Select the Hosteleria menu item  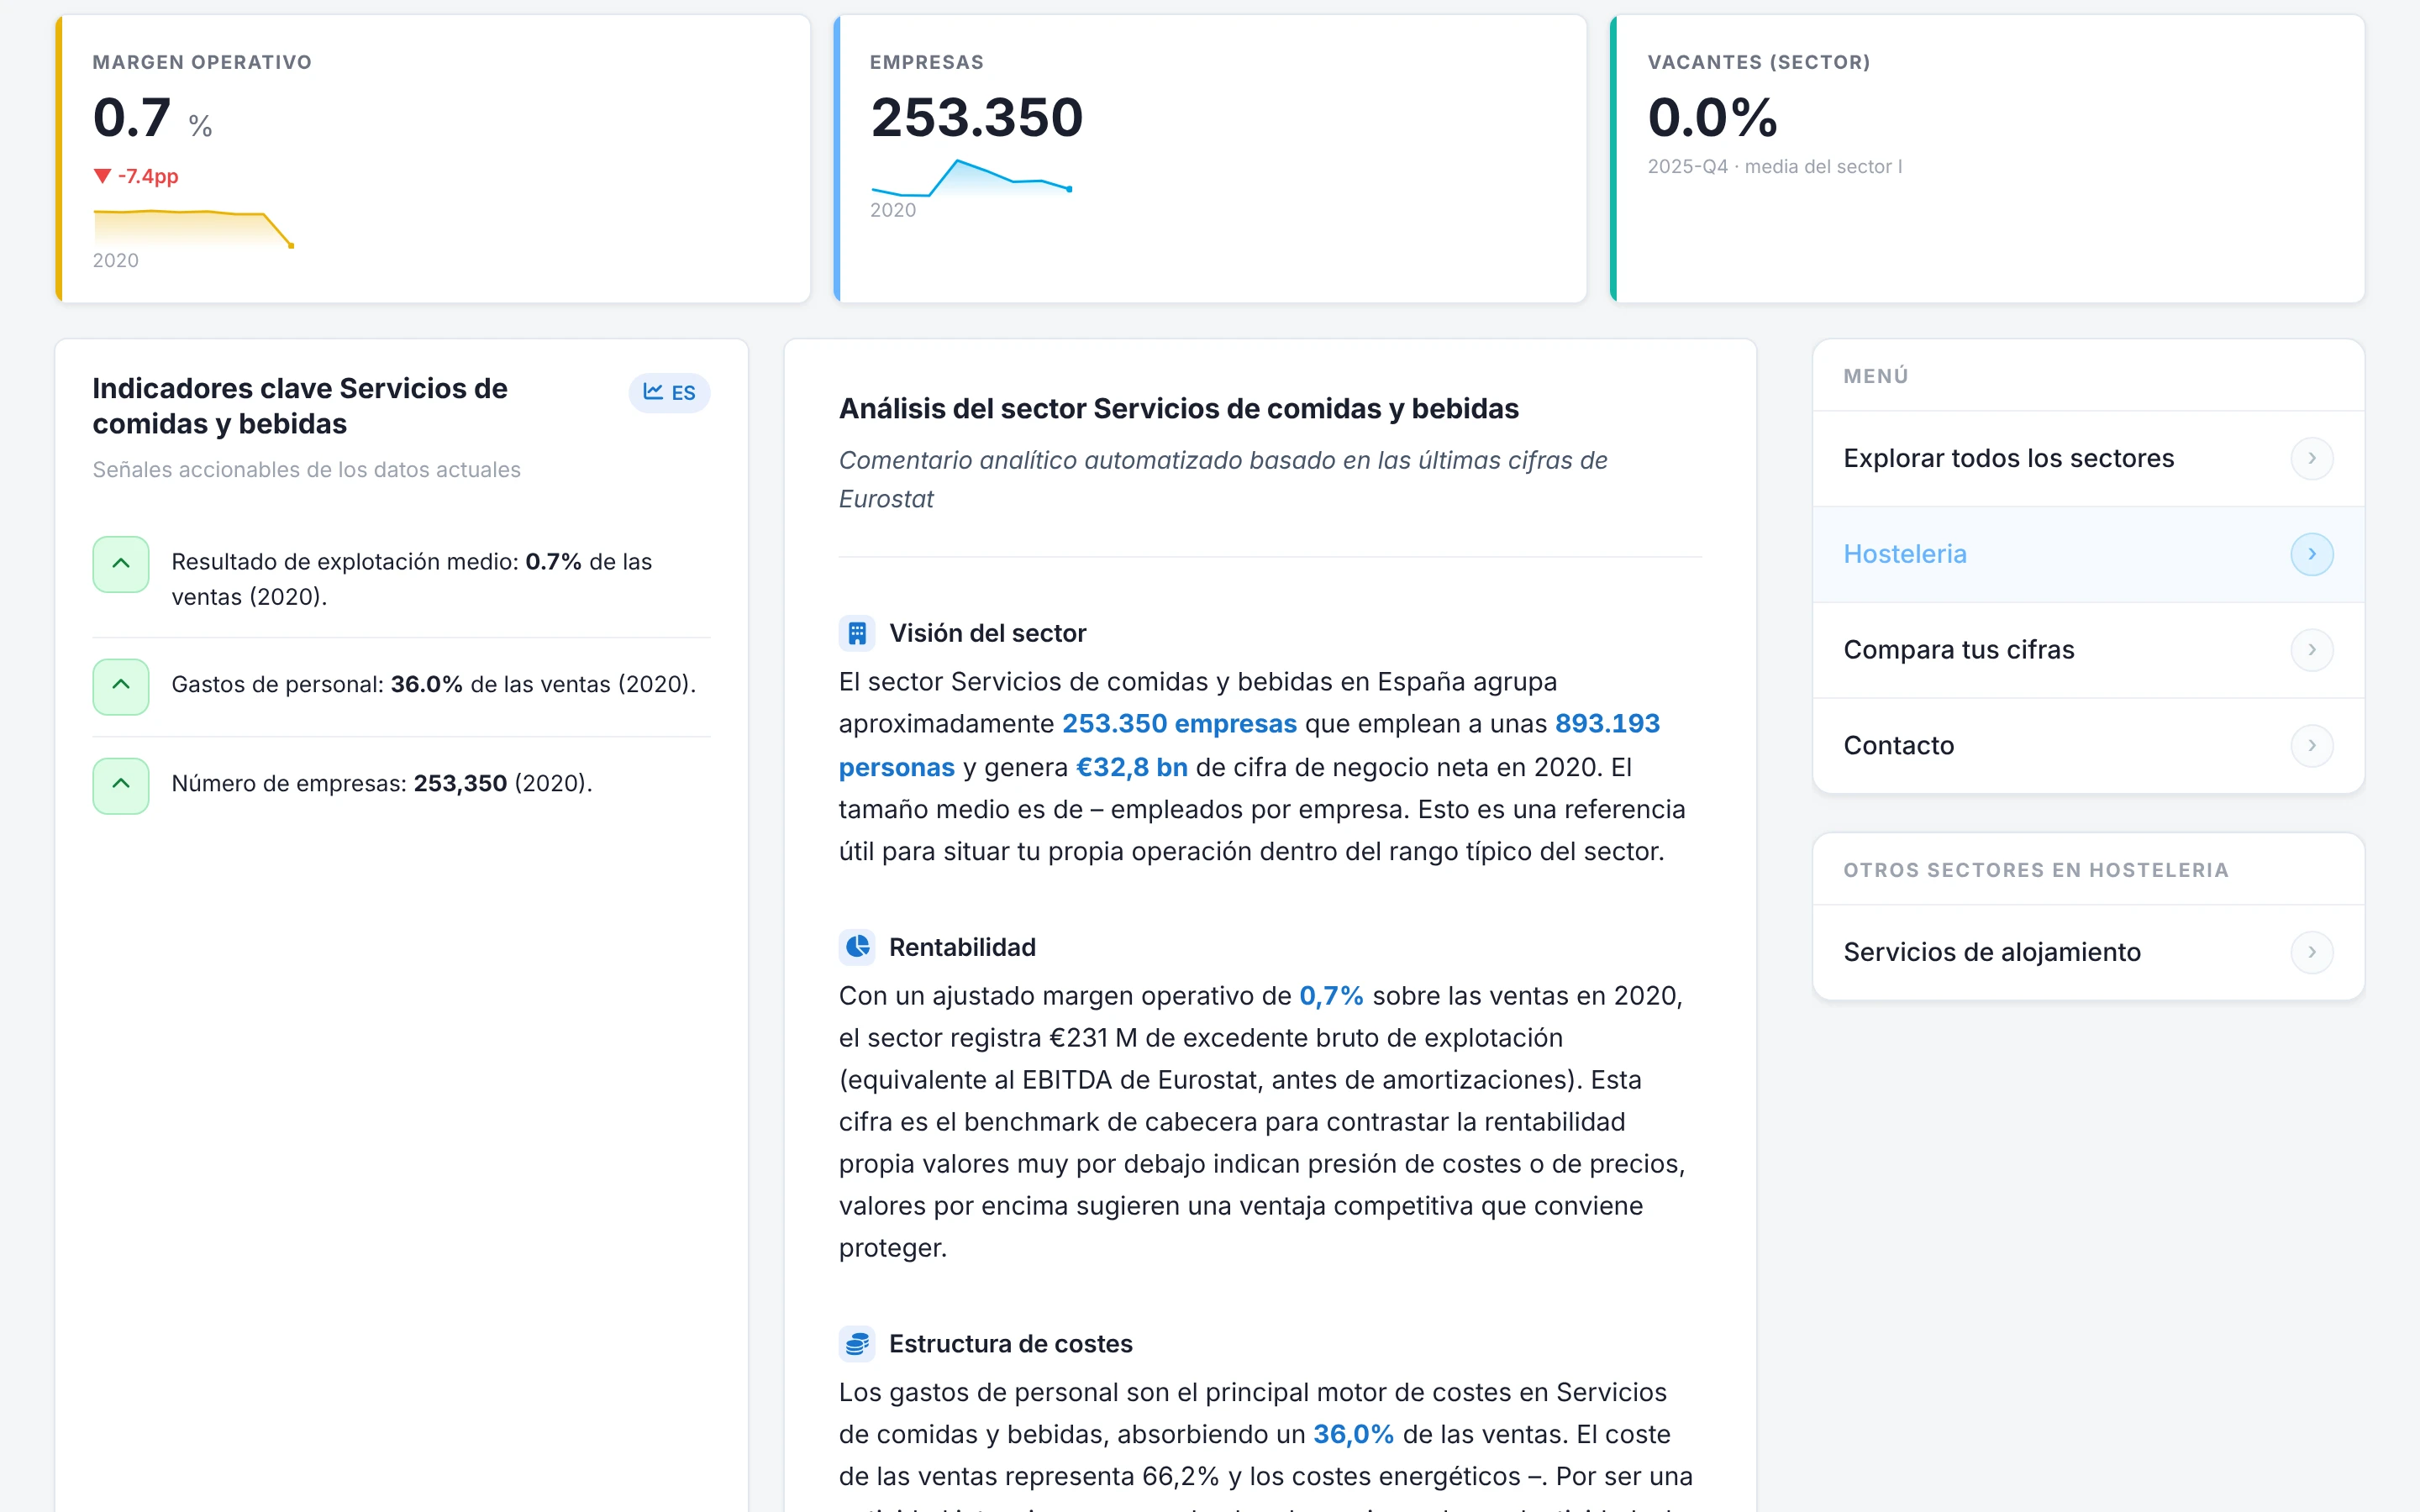[x=2088, y=554]
